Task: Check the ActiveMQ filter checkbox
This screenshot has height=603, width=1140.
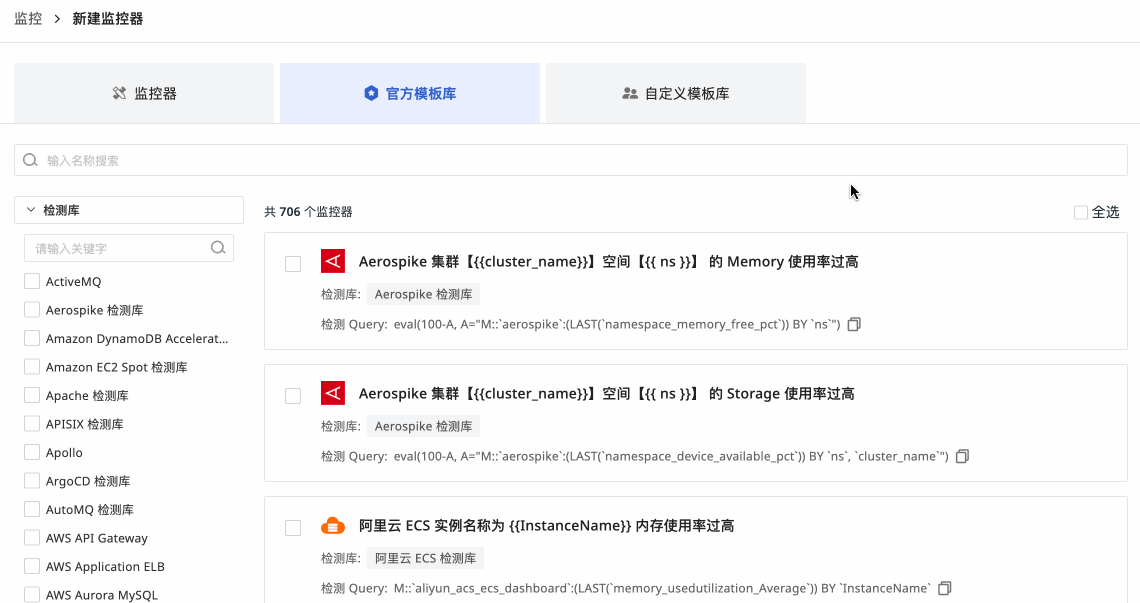Action: (x=32, y=282)
